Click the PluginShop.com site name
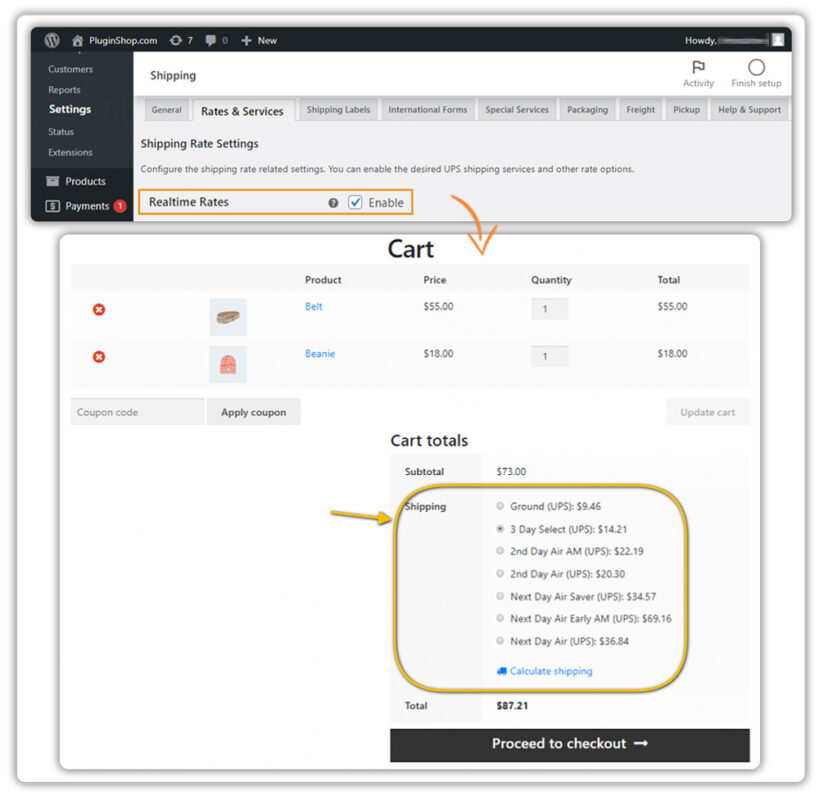The height and width of the screenshot is (800, 819). [x=123, y=40]
